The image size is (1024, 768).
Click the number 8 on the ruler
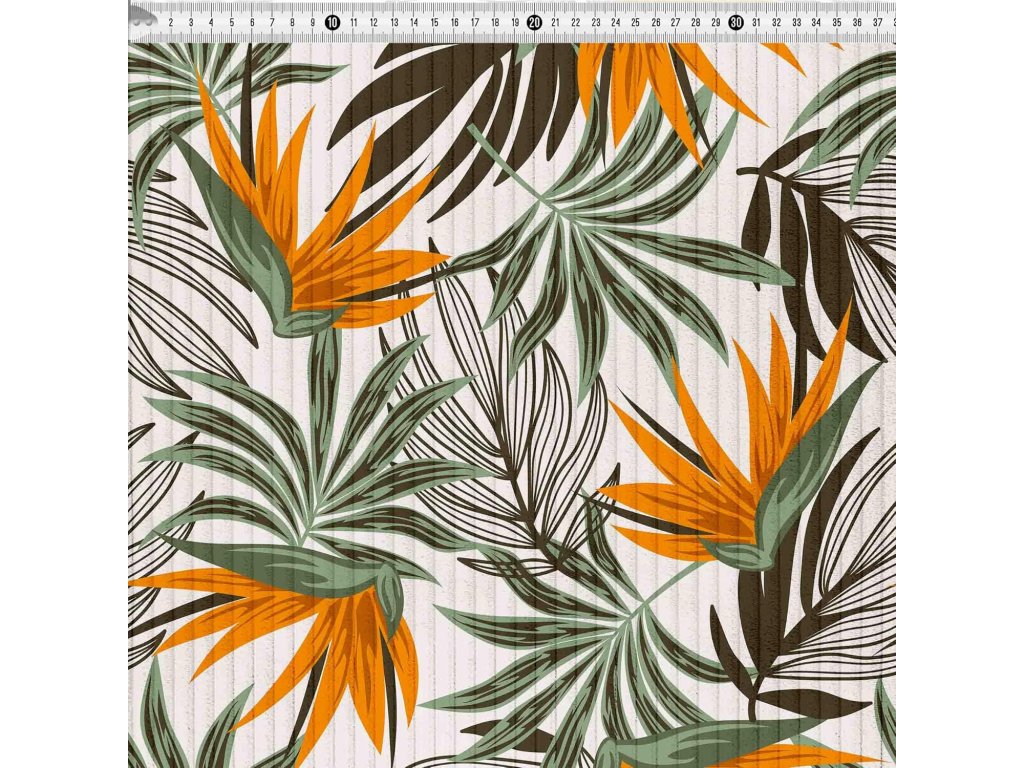point(292,23)
